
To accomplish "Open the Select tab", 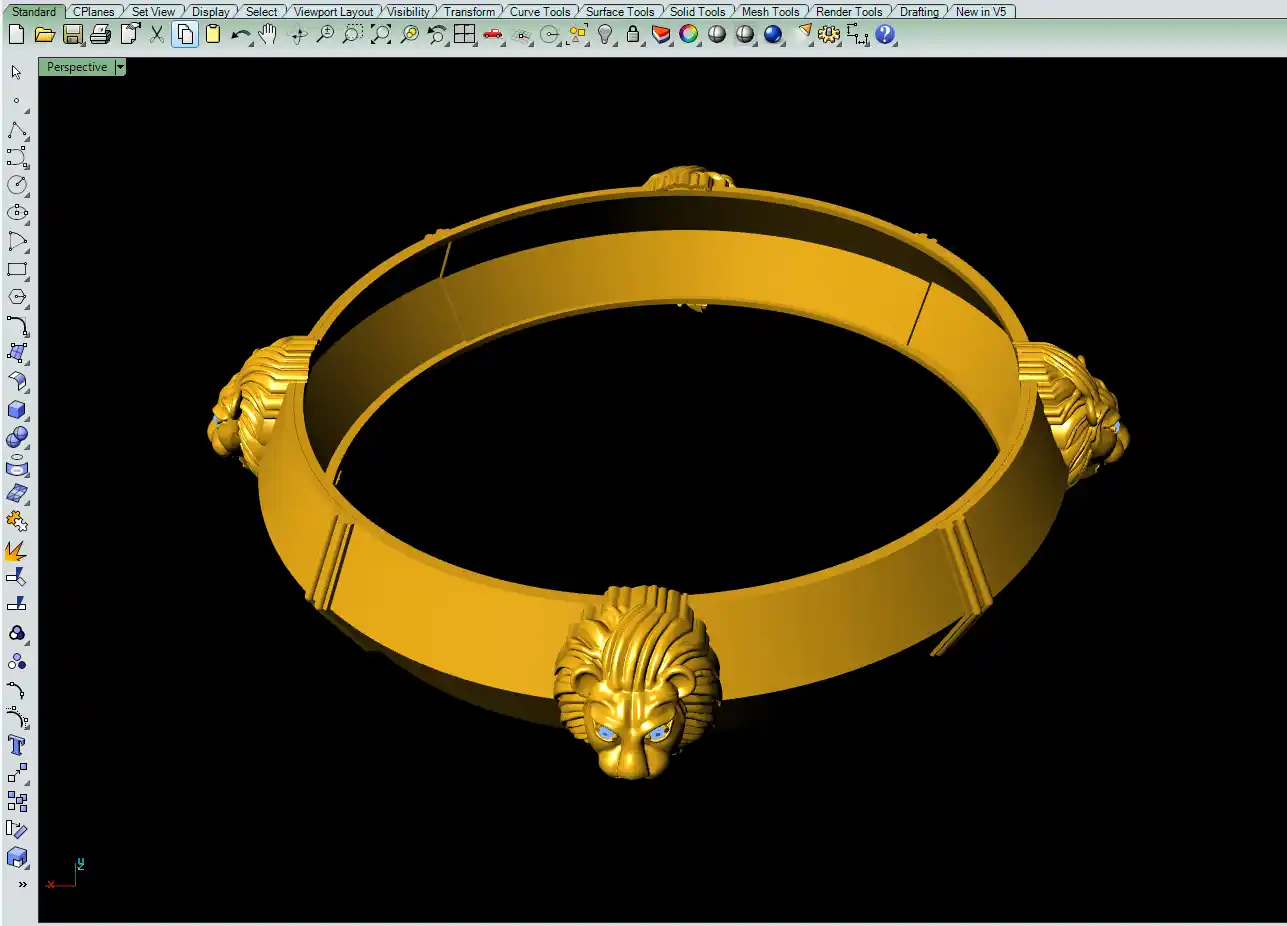I will point(262,11).
